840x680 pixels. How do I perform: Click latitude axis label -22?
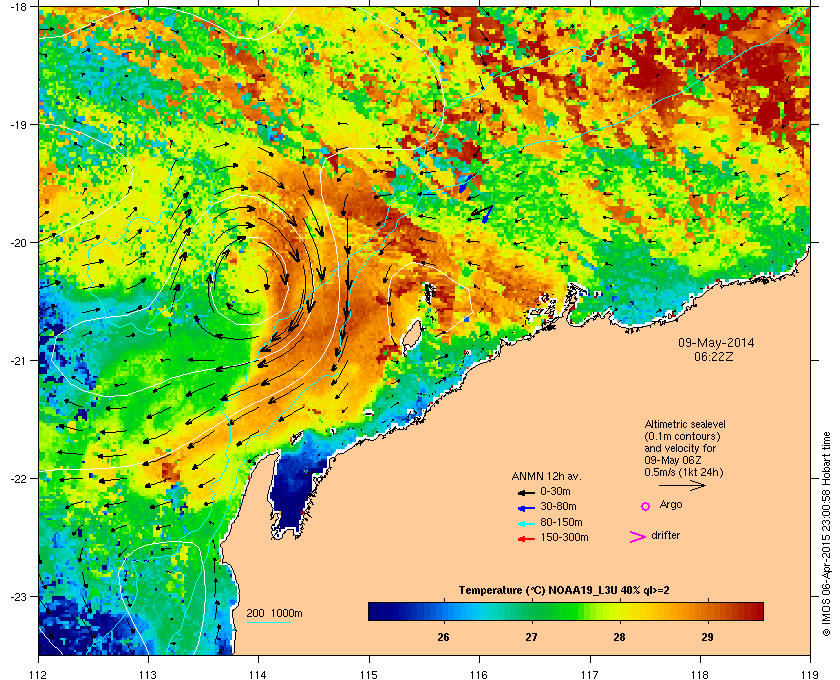18,478
